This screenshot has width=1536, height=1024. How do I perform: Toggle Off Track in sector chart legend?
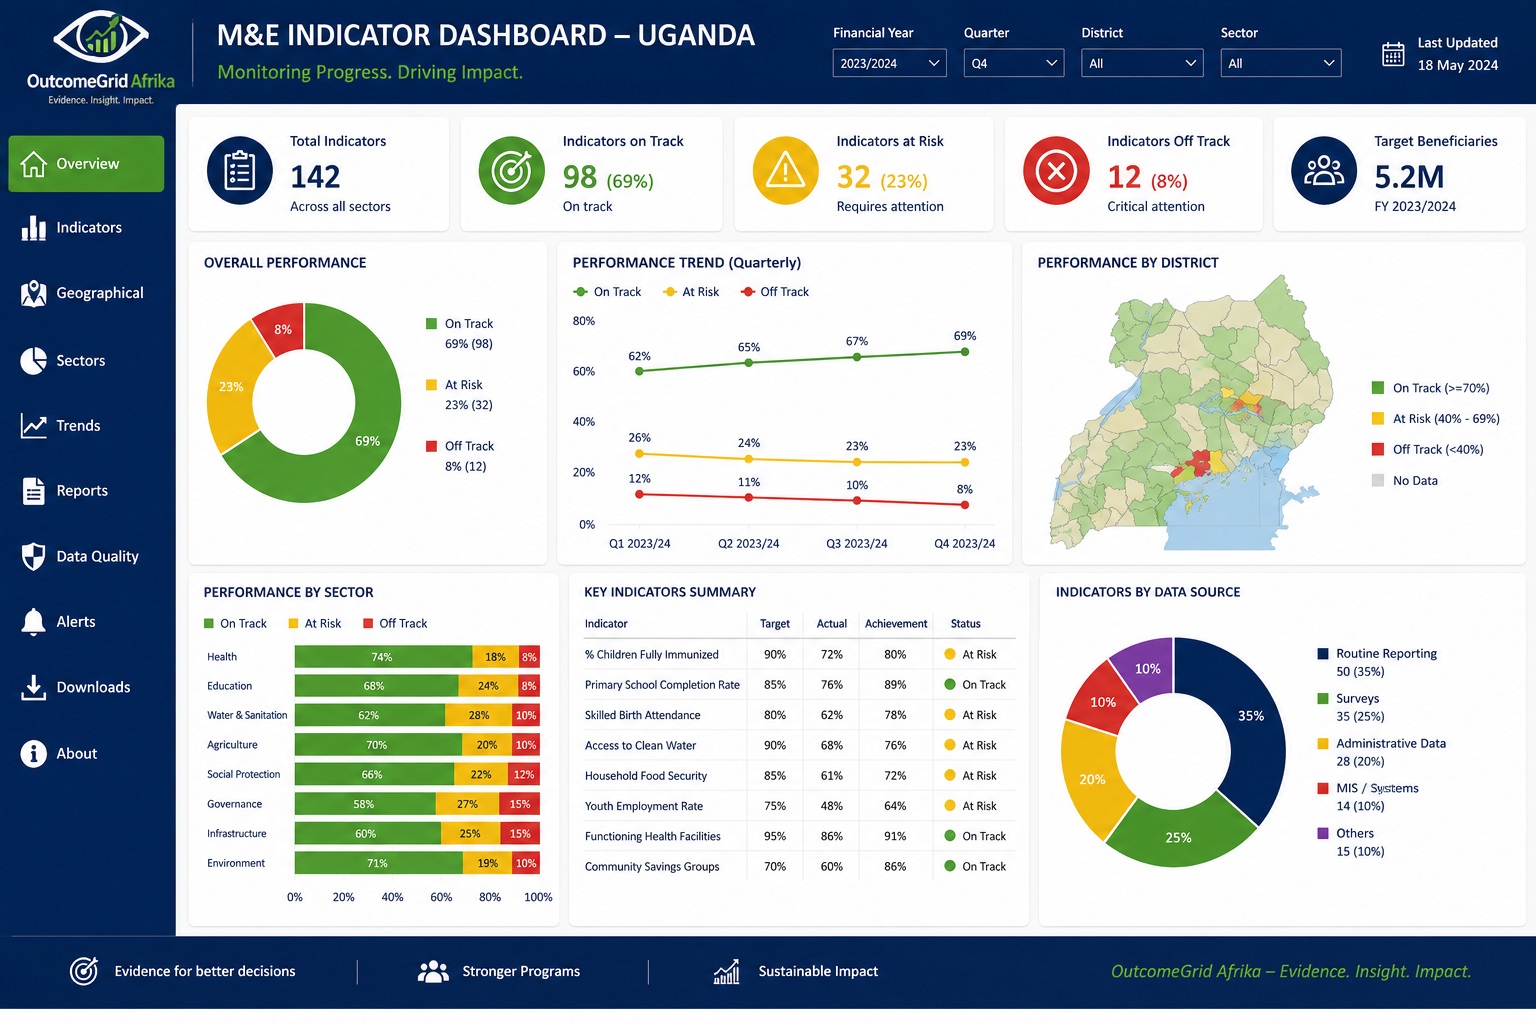(396, 624)
